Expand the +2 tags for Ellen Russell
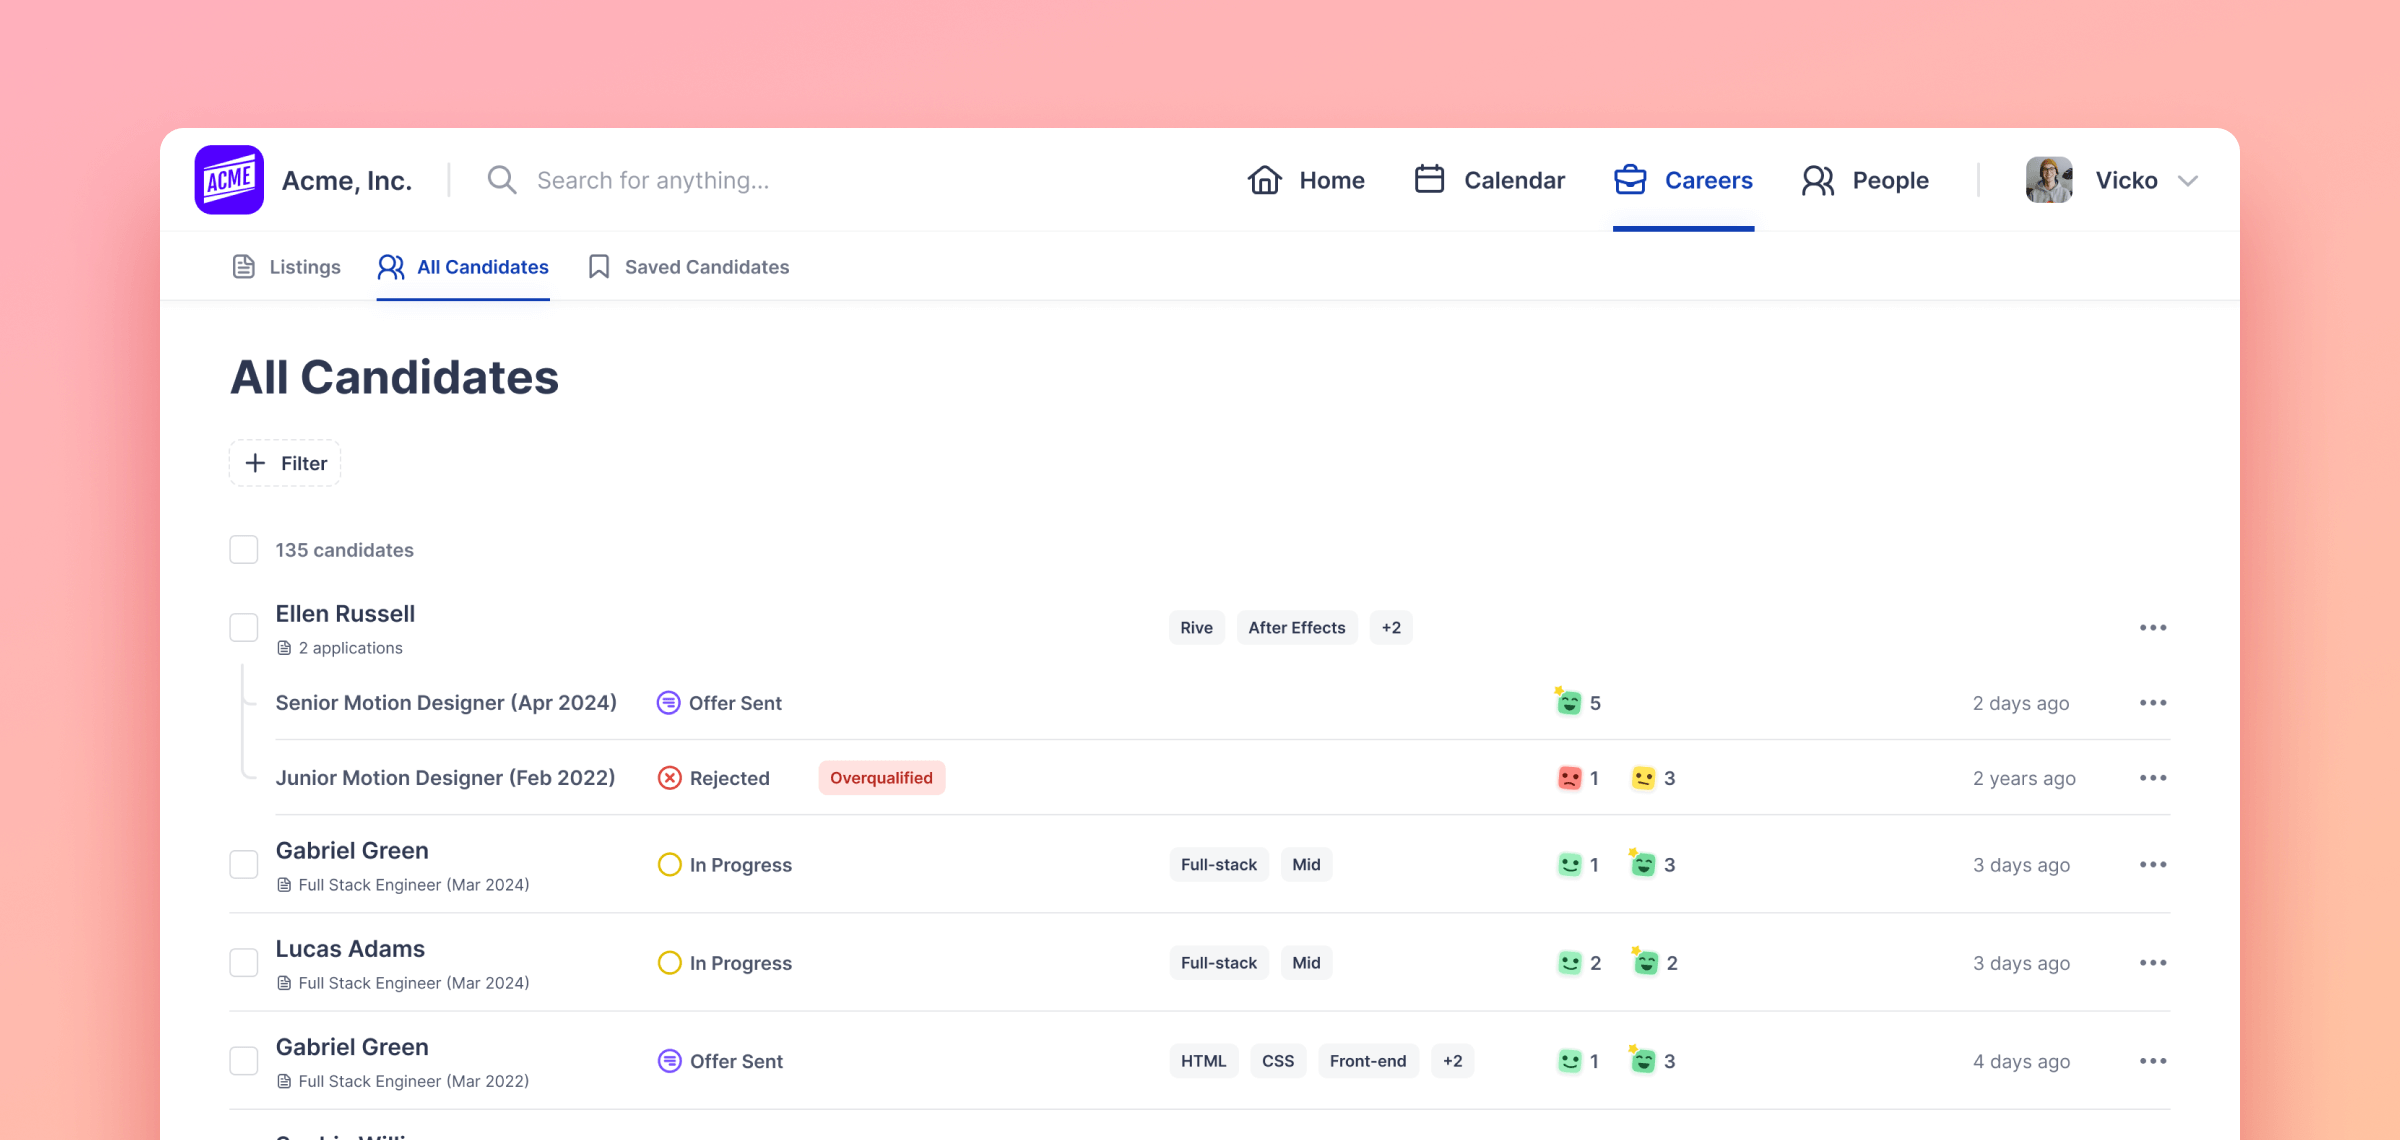Viewport: 2400px width, 1140px height. point(1391,627)
